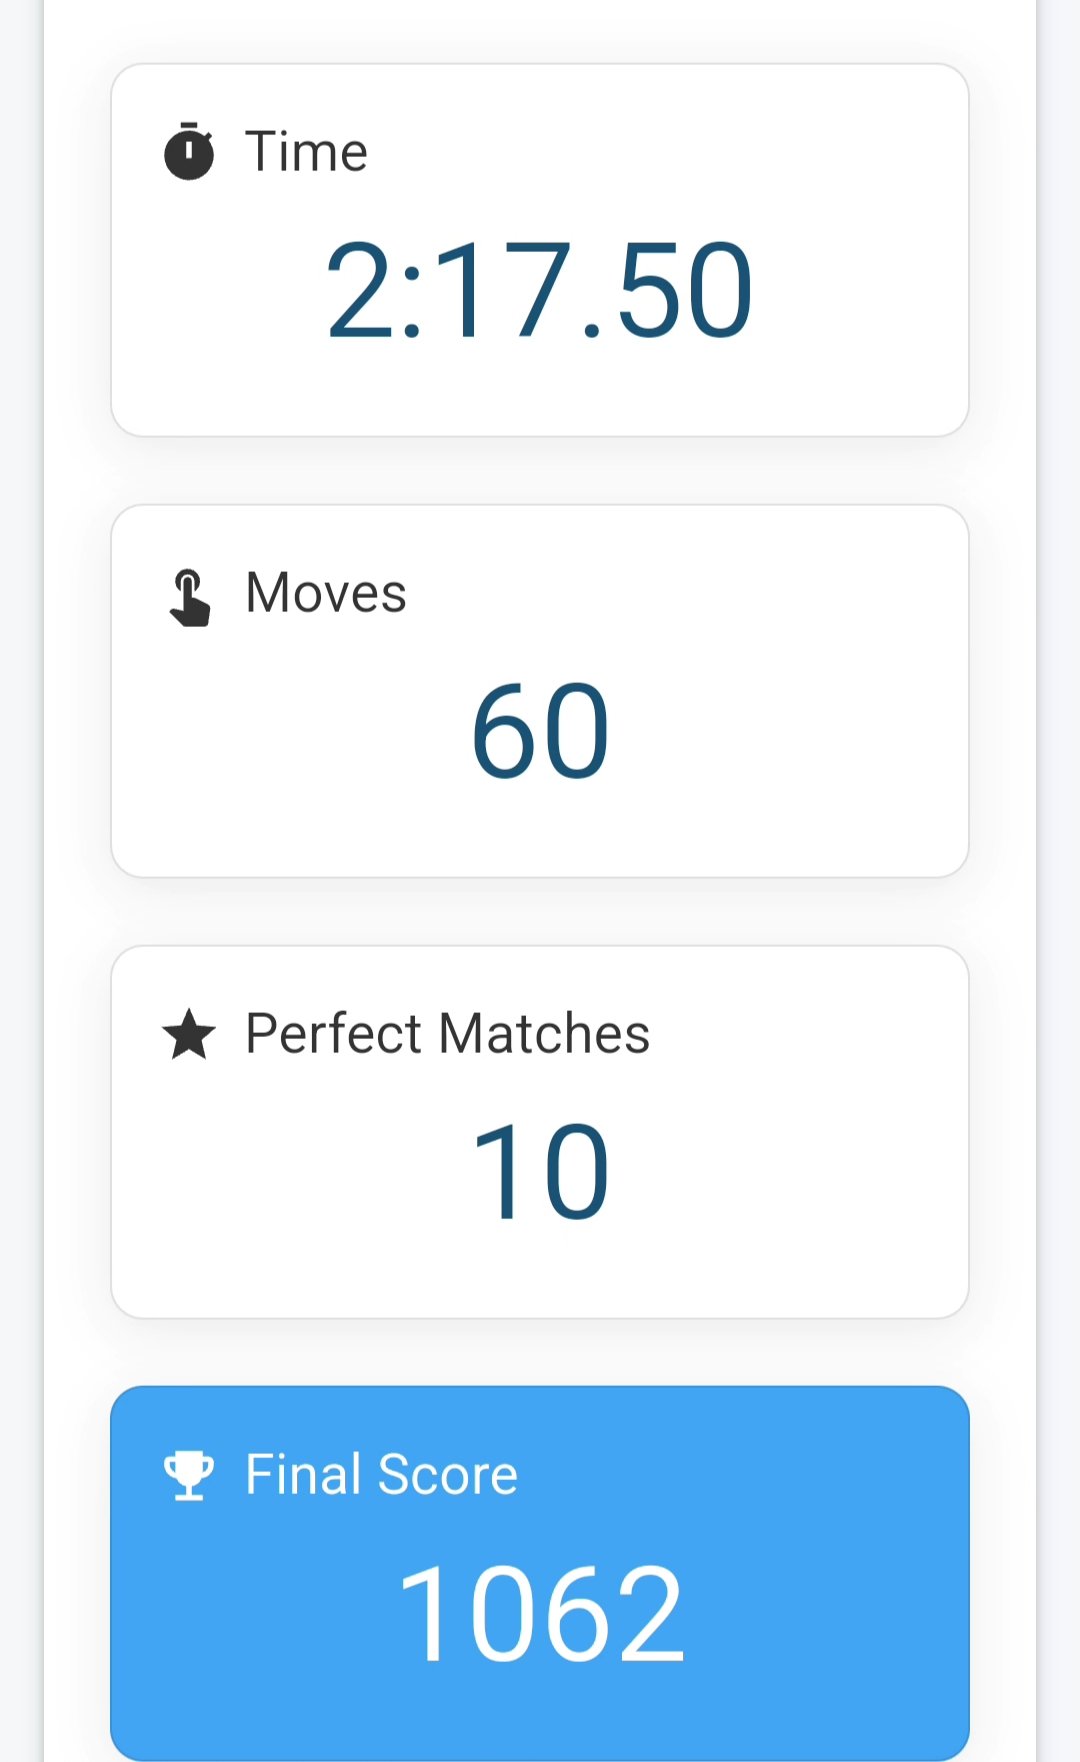Click empty area below the 60 value

click(540, 830)
